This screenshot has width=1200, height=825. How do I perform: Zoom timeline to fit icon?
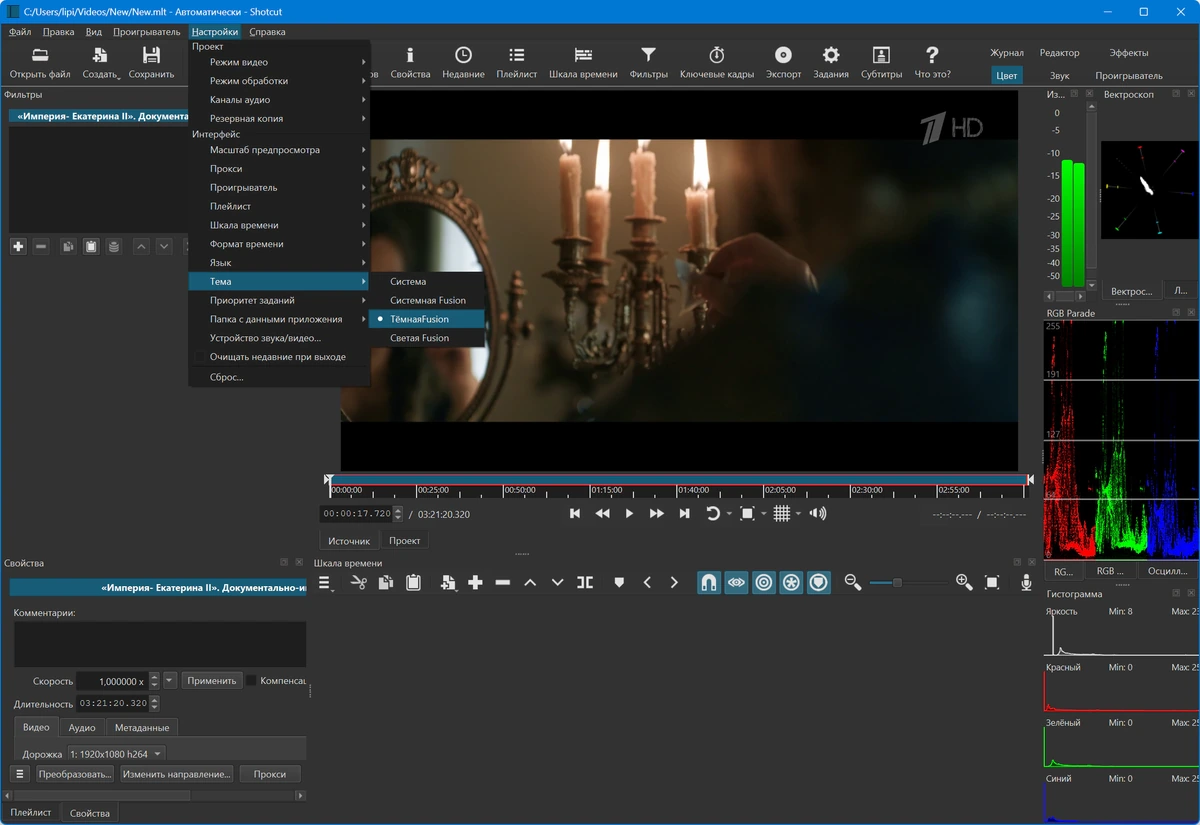992,582
